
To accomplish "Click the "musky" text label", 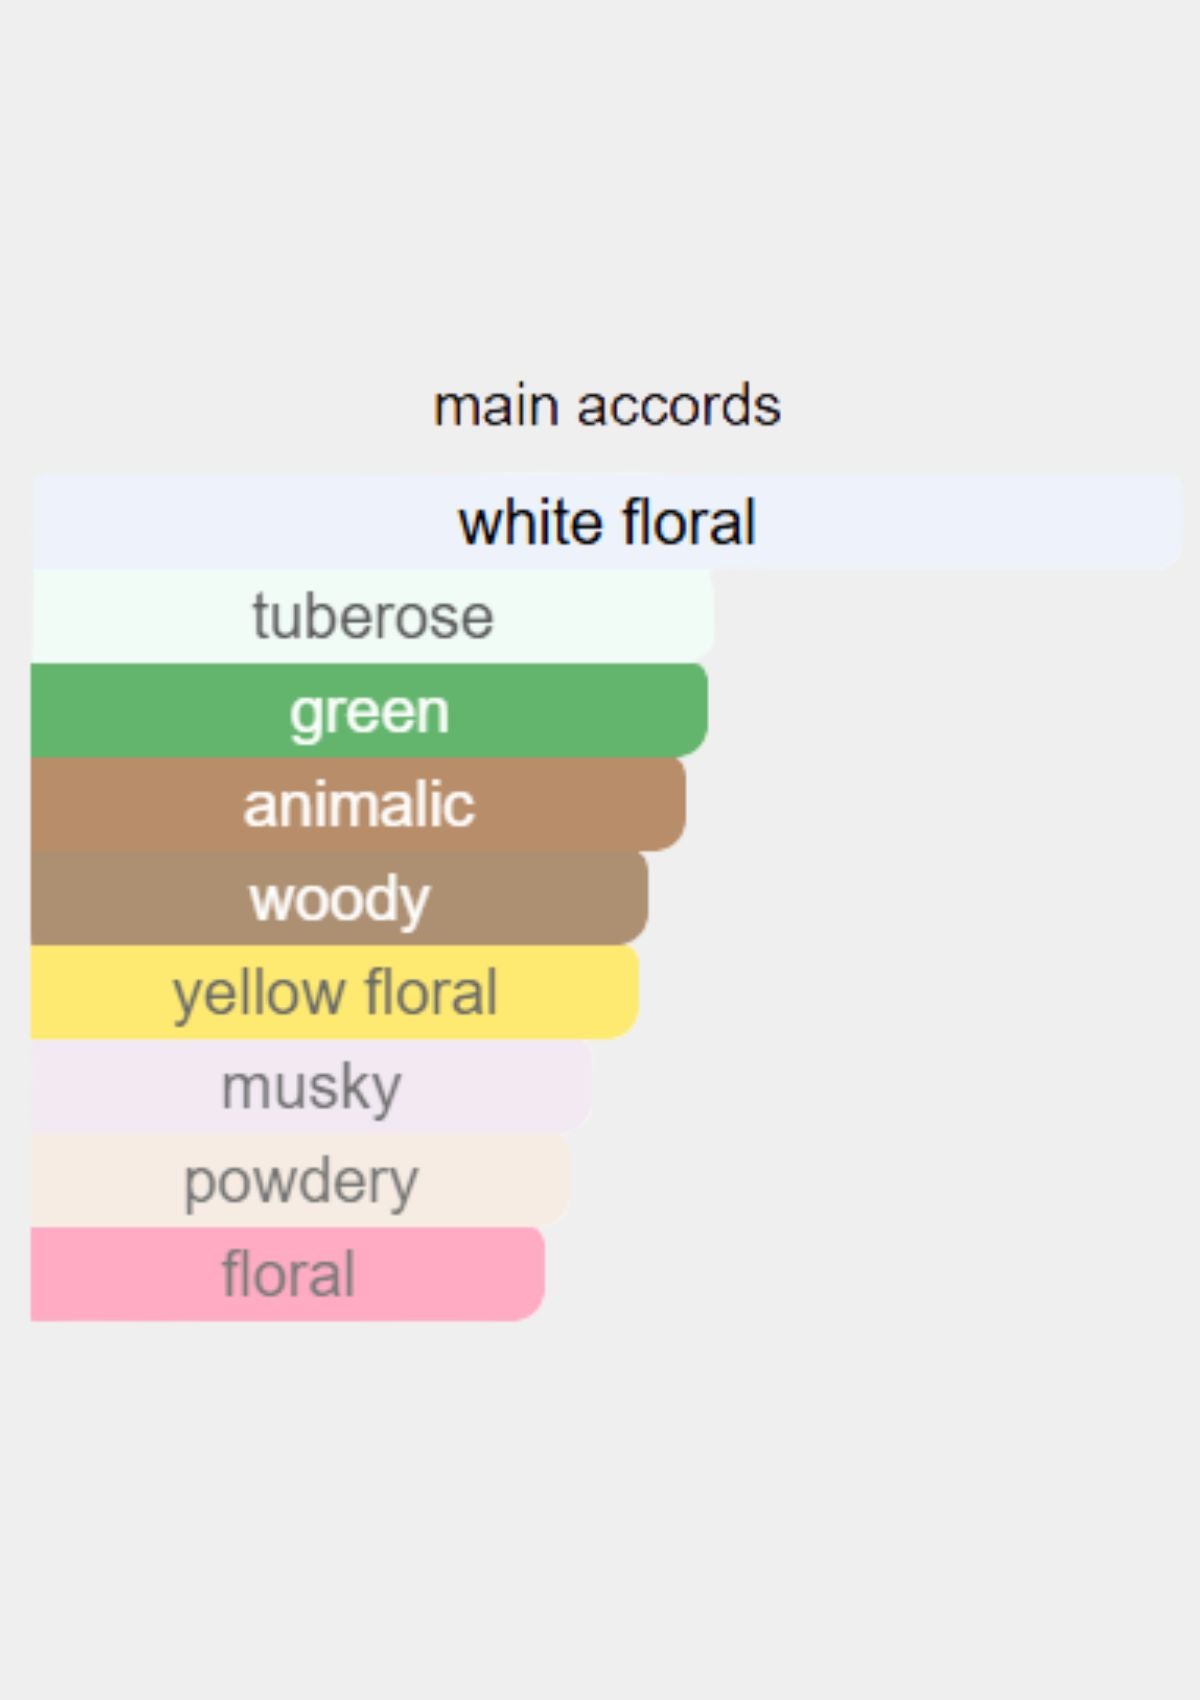I will tap(311, 1088).
